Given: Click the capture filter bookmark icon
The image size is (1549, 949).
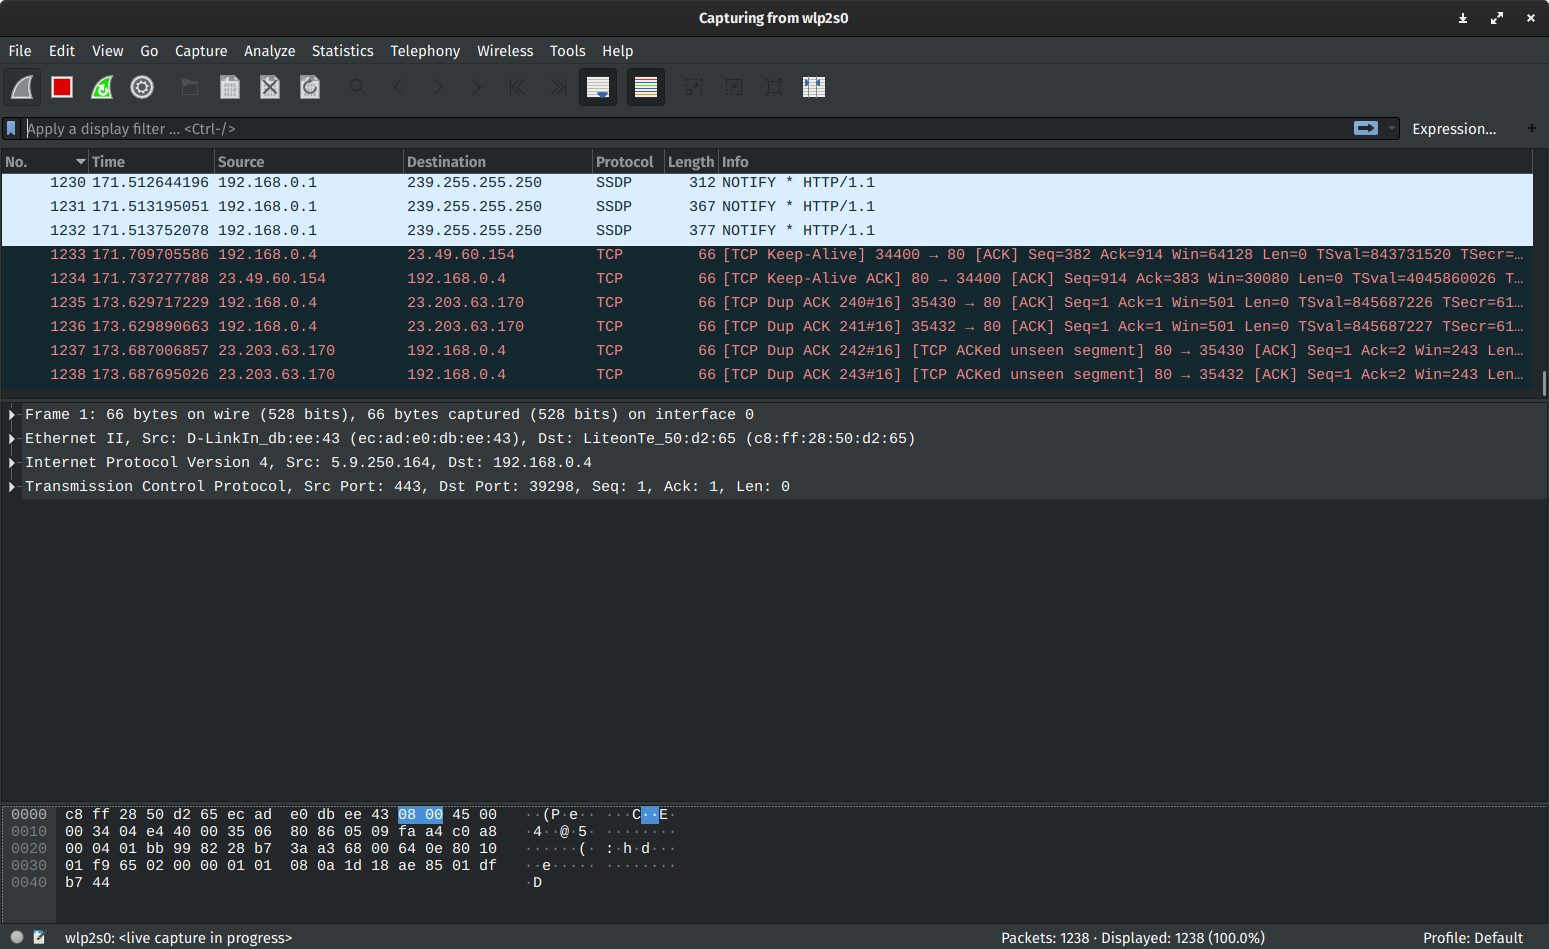Looking at the screenshot, I should tap(13, 128).
